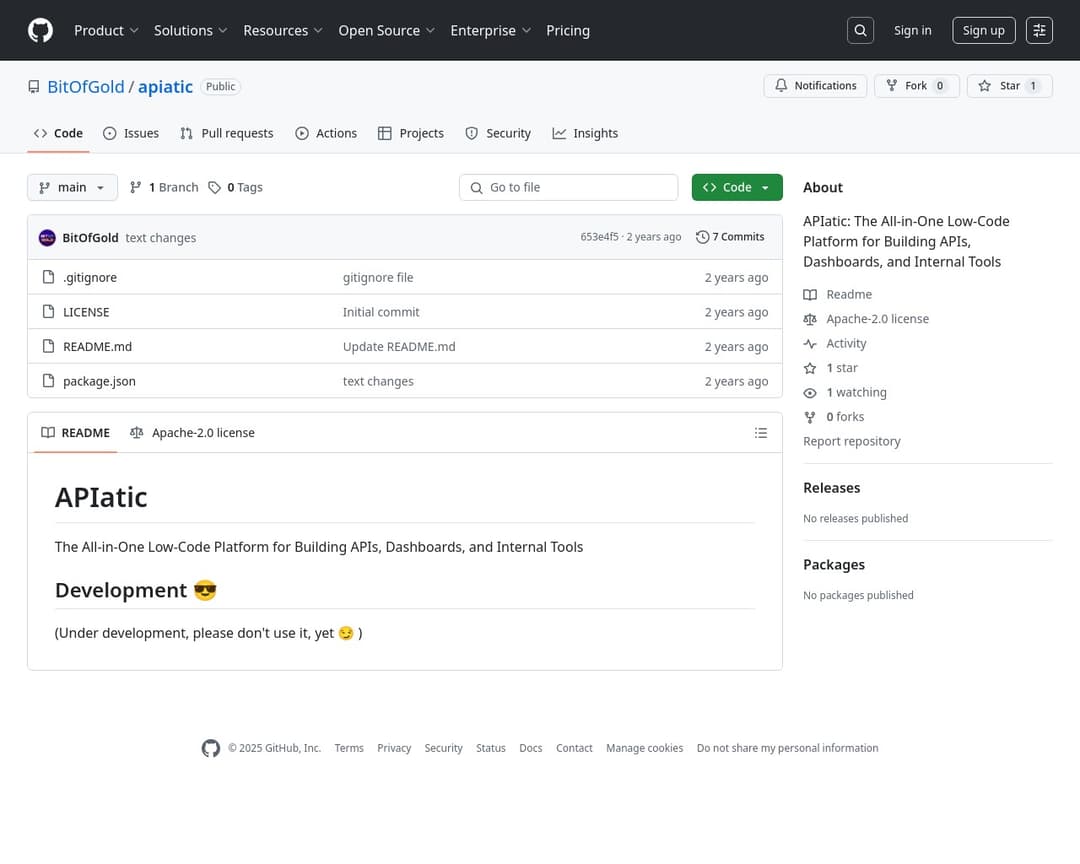Switch to Apache-2.0 license tab
Screen dimensions: 1080x864
[x=192, y=433]
